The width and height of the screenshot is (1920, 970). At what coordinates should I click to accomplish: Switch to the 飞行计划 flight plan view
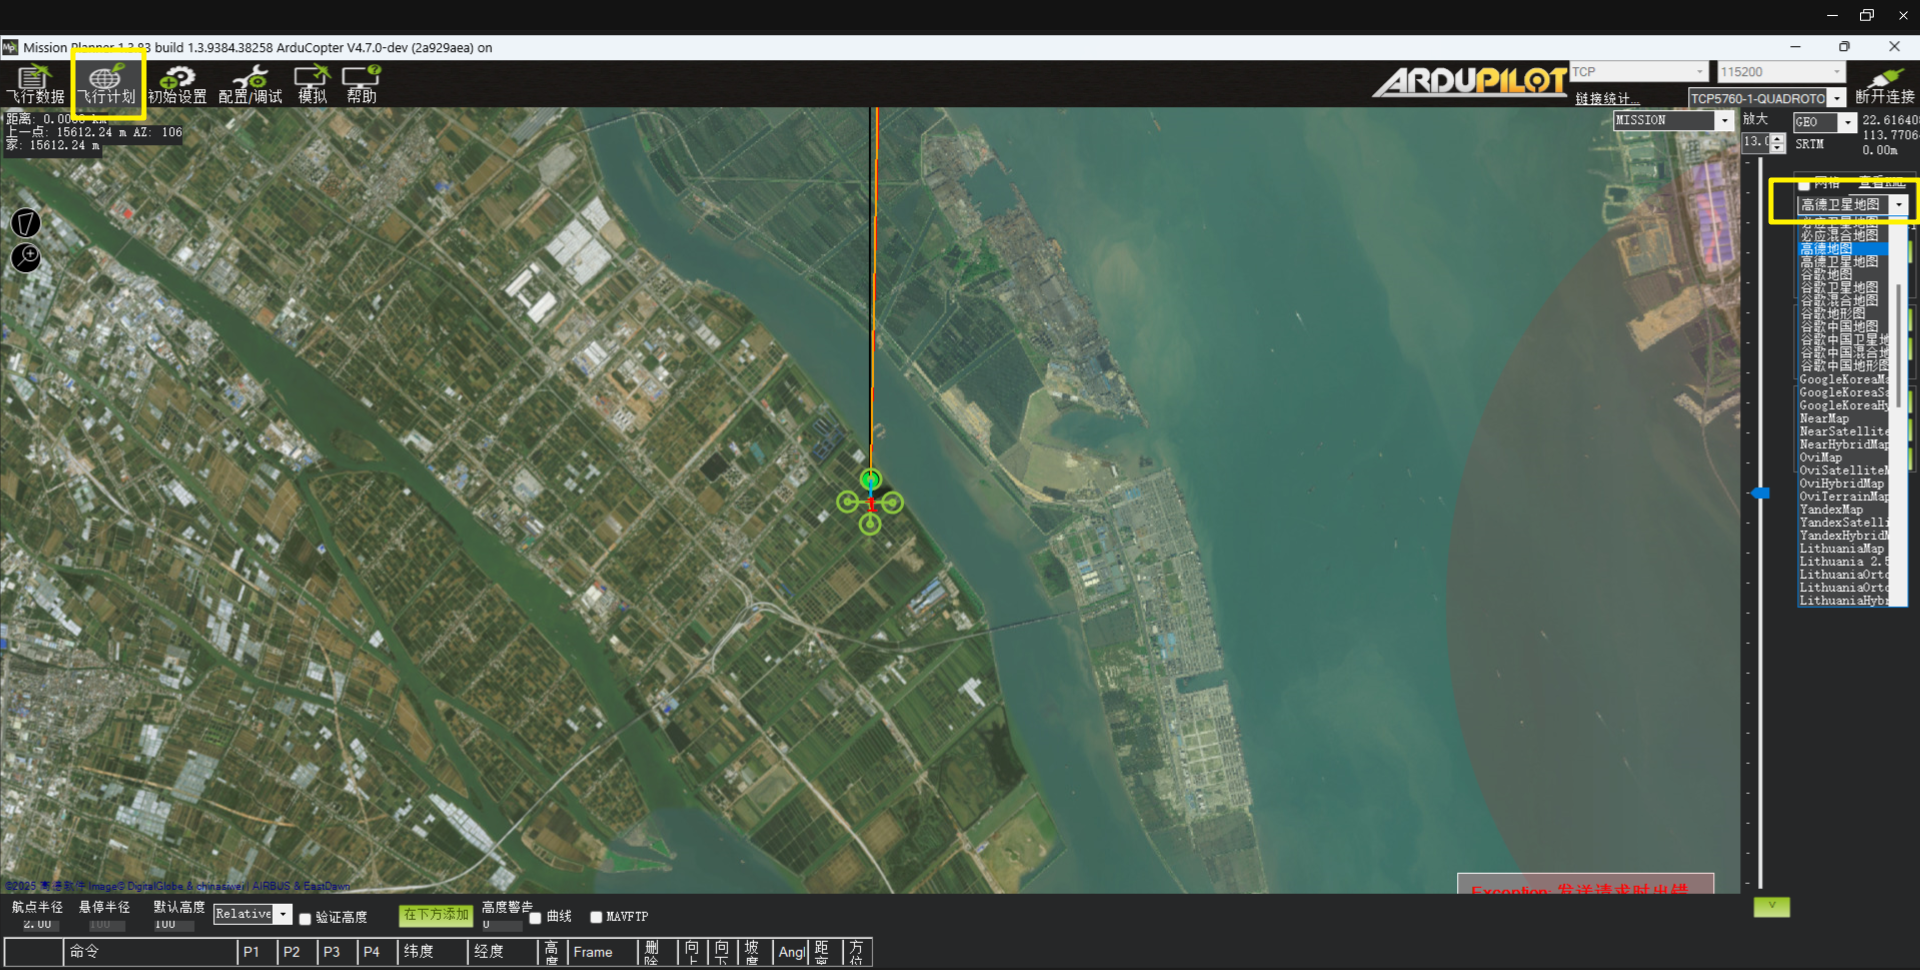(107, 84)
